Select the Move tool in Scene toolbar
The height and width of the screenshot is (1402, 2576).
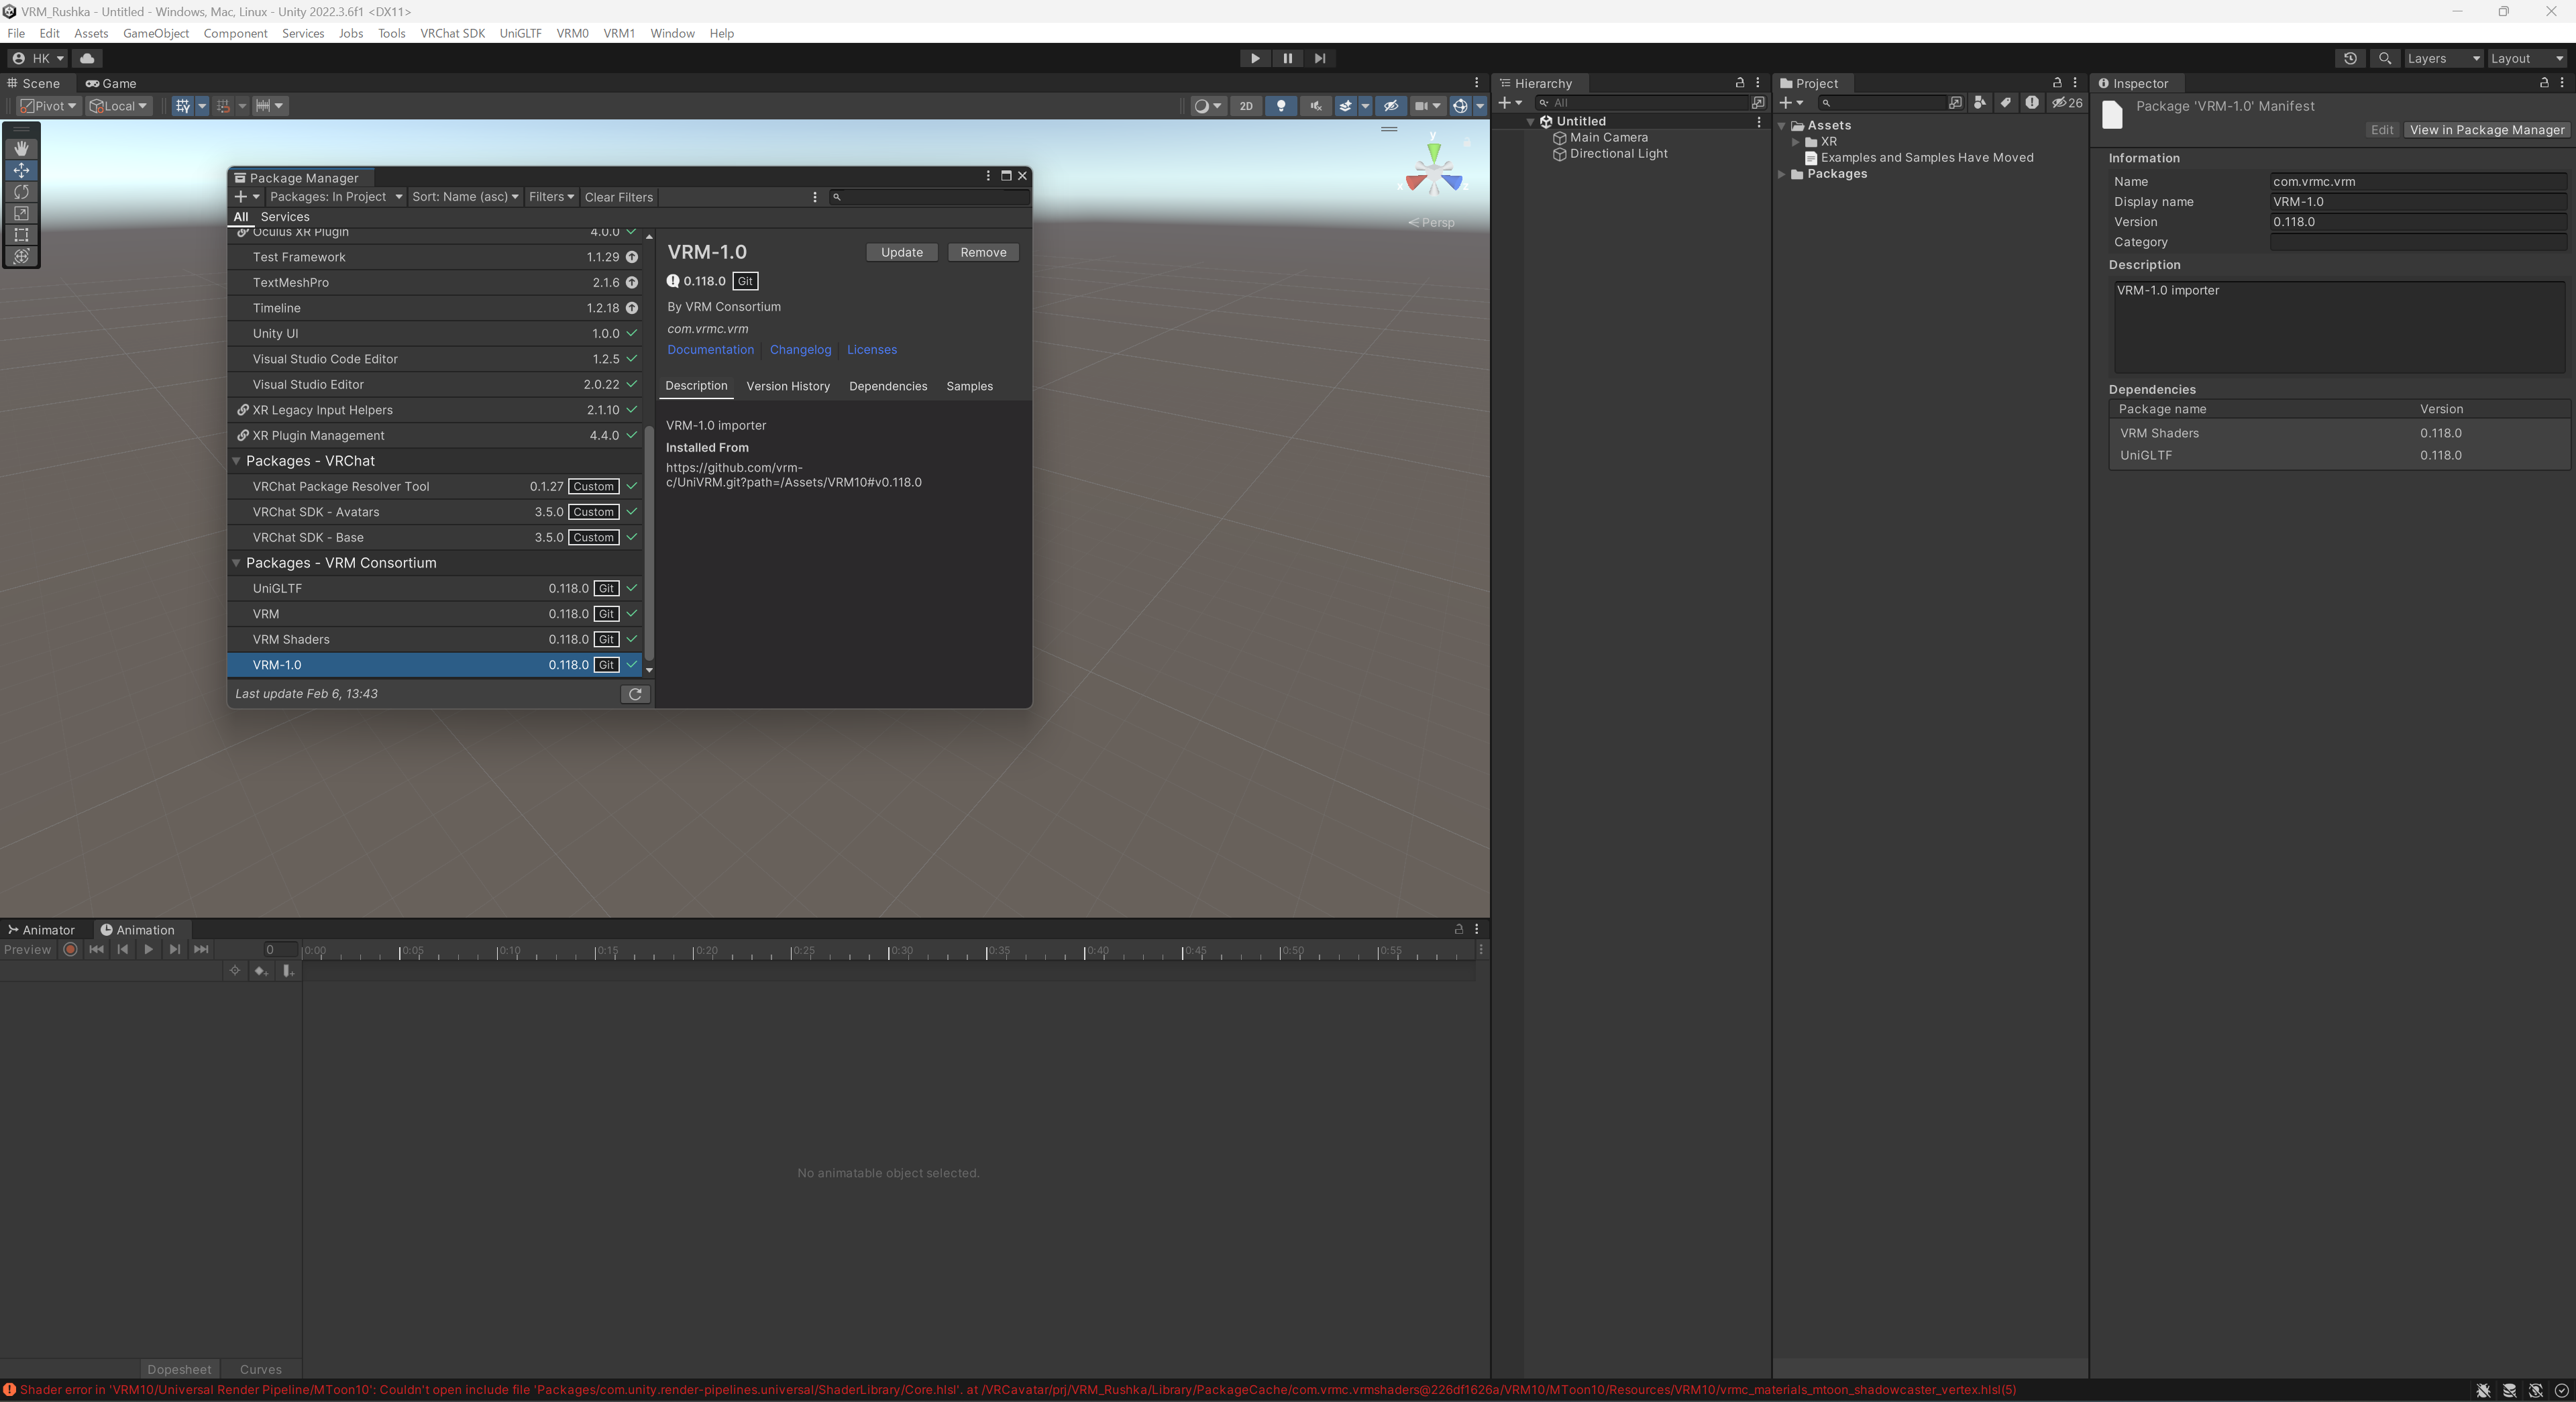click(21, 170)
